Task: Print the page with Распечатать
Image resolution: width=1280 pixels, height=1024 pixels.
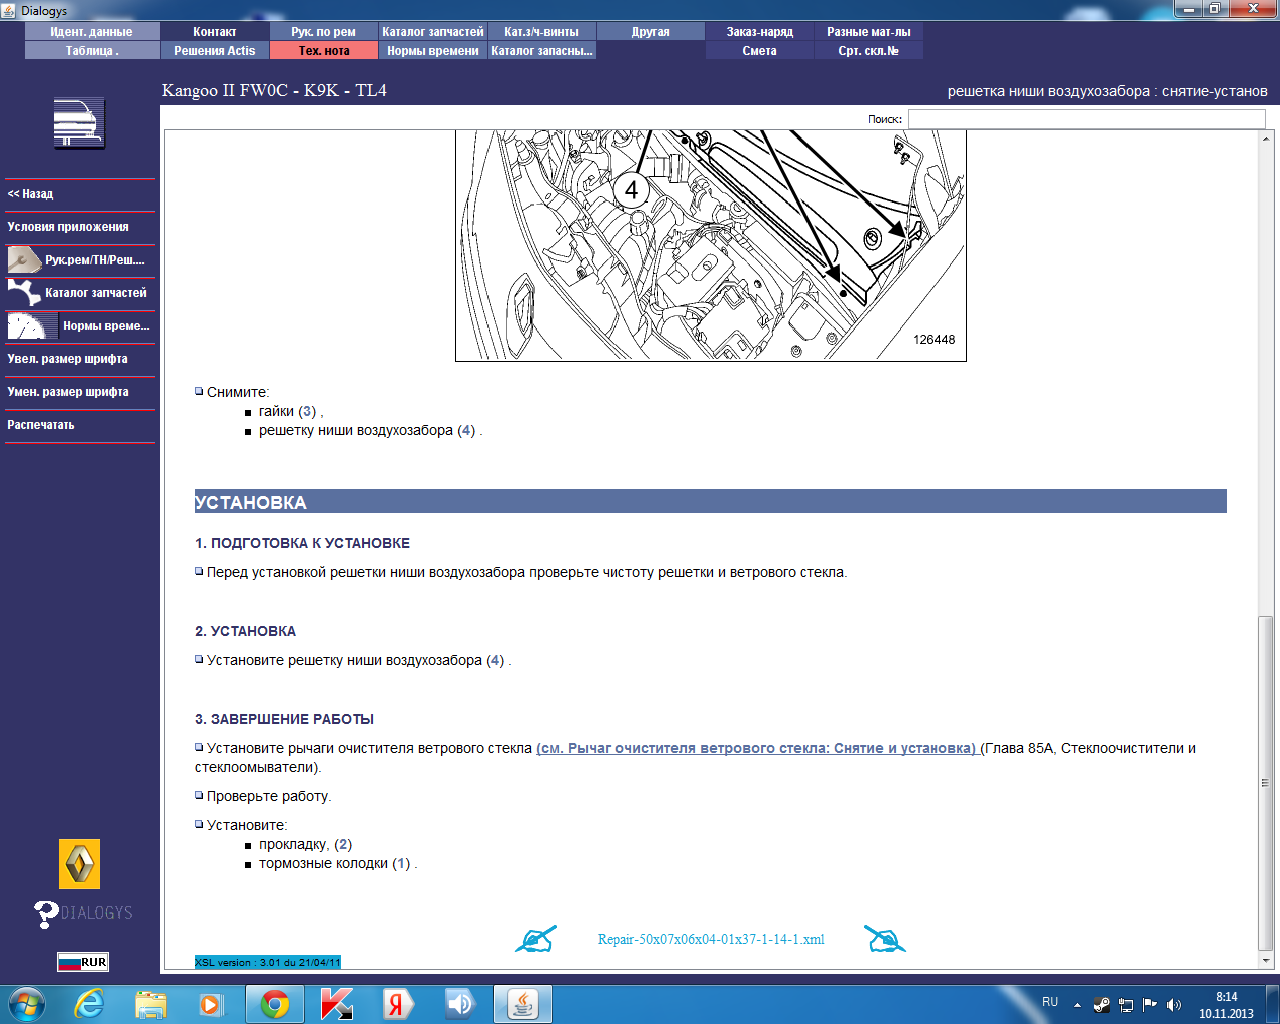Action: click(80, 425)
